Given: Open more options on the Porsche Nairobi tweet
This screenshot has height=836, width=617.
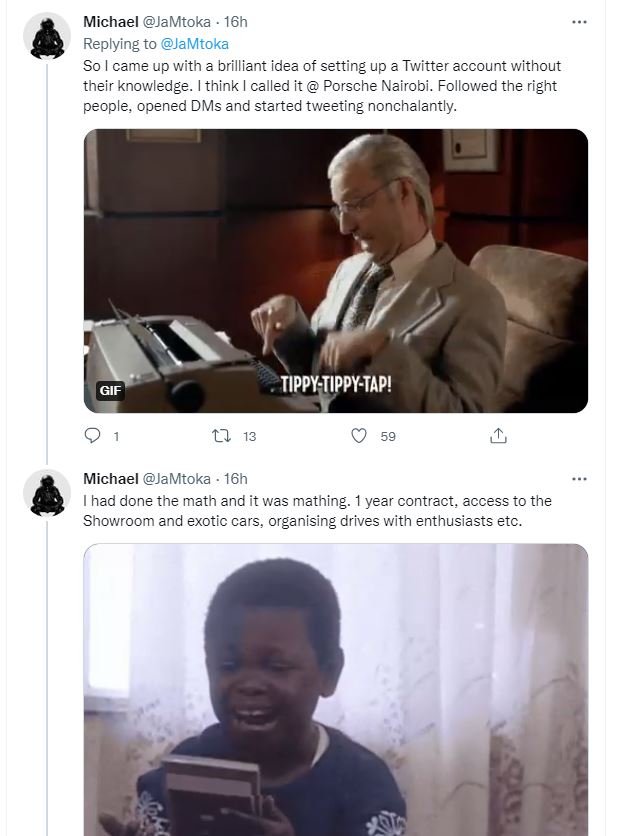Looking at the screenshot, I should pyautogui.click(x=579, y=22).
